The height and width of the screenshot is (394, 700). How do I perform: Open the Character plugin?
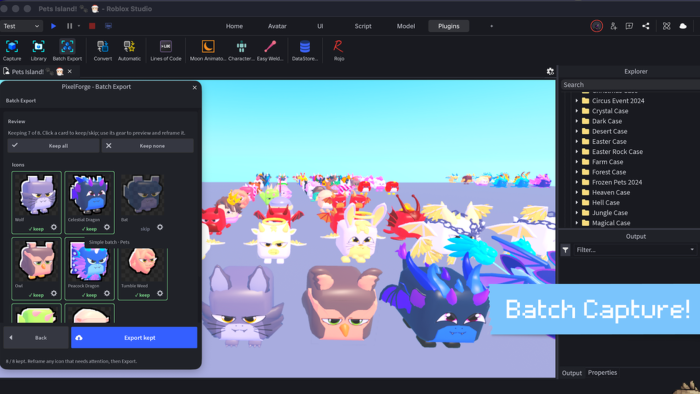pos(242,50)
